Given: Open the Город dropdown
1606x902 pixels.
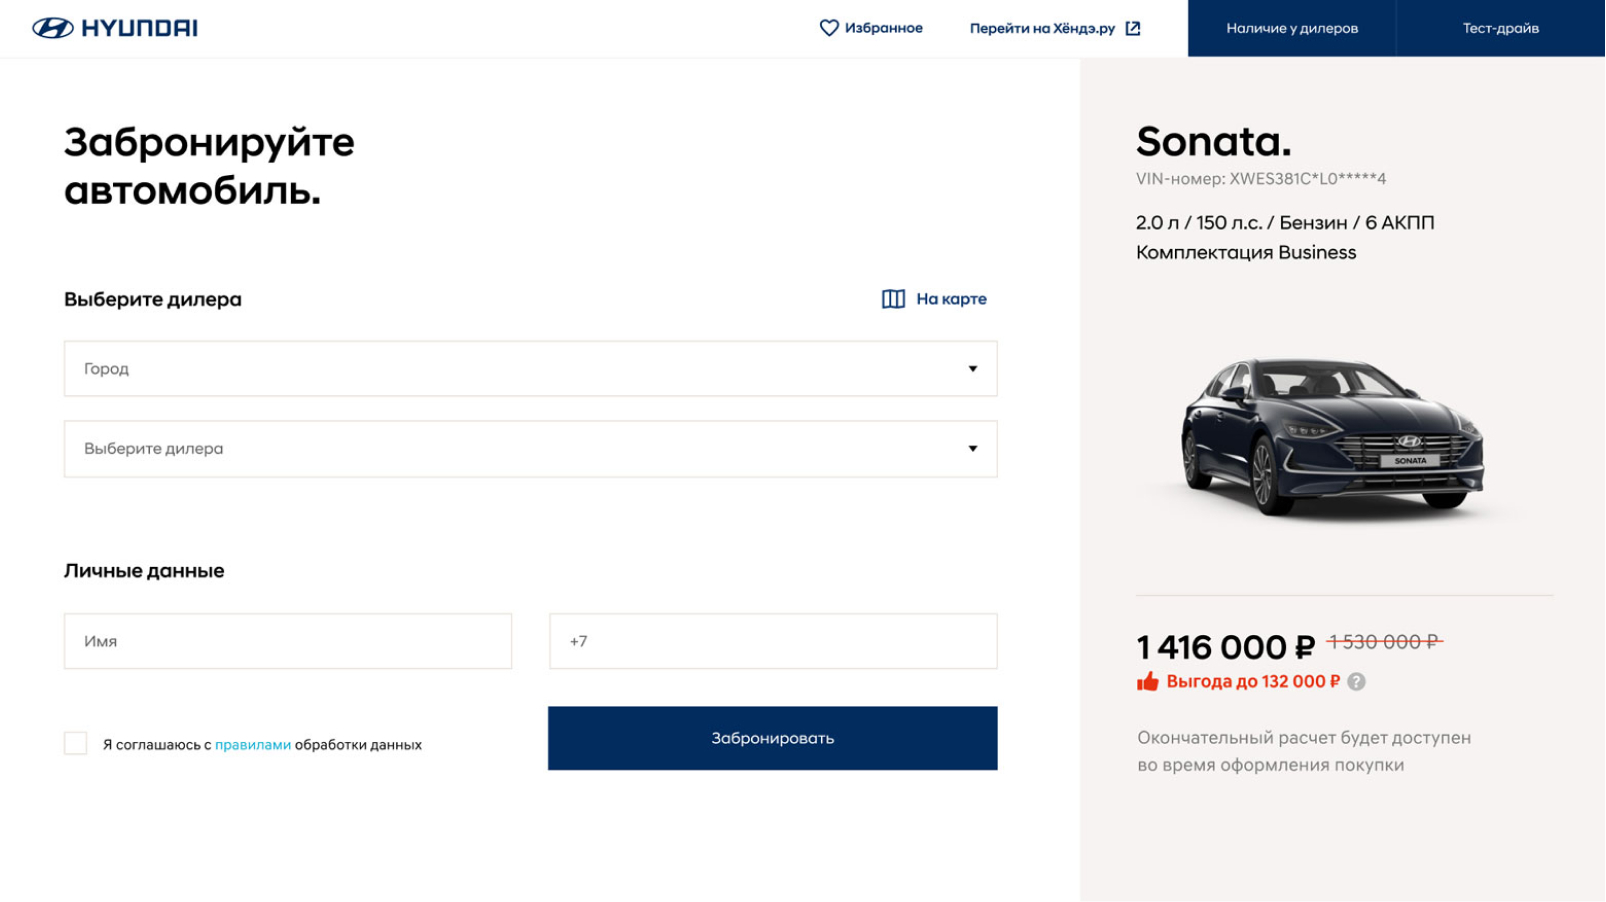Looking at the screenshot, I should (x=530, y=369).
